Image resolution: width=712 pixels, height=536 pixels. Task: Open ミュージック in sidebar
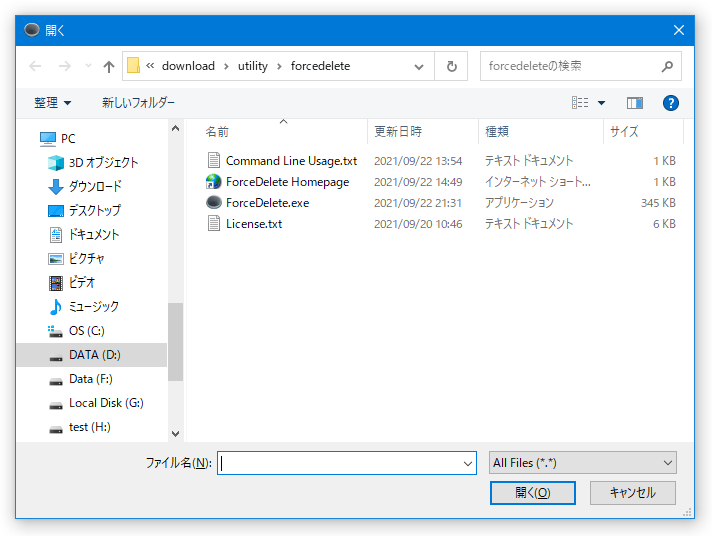94,307
